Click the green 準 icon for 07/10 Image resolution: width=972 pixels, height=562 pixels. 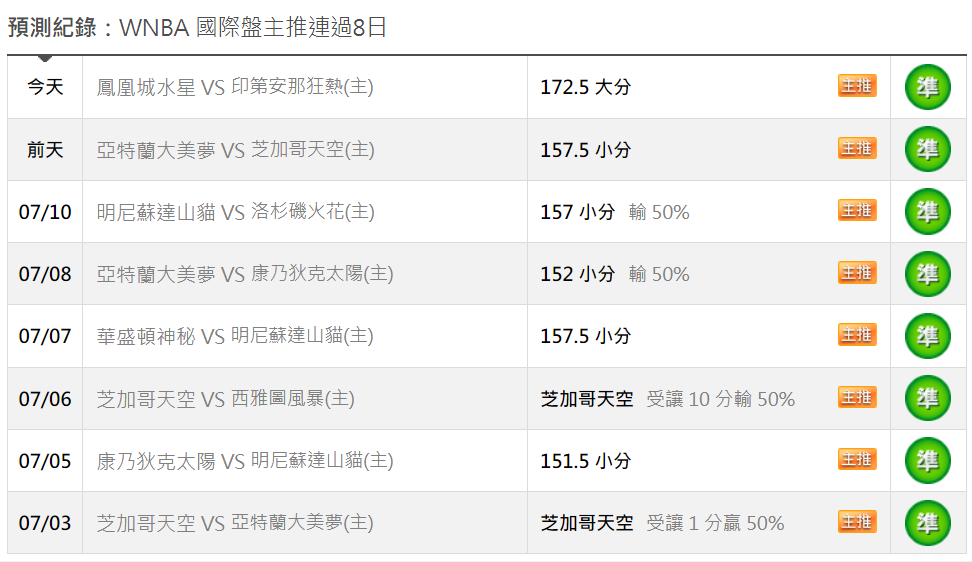(927, 212)
